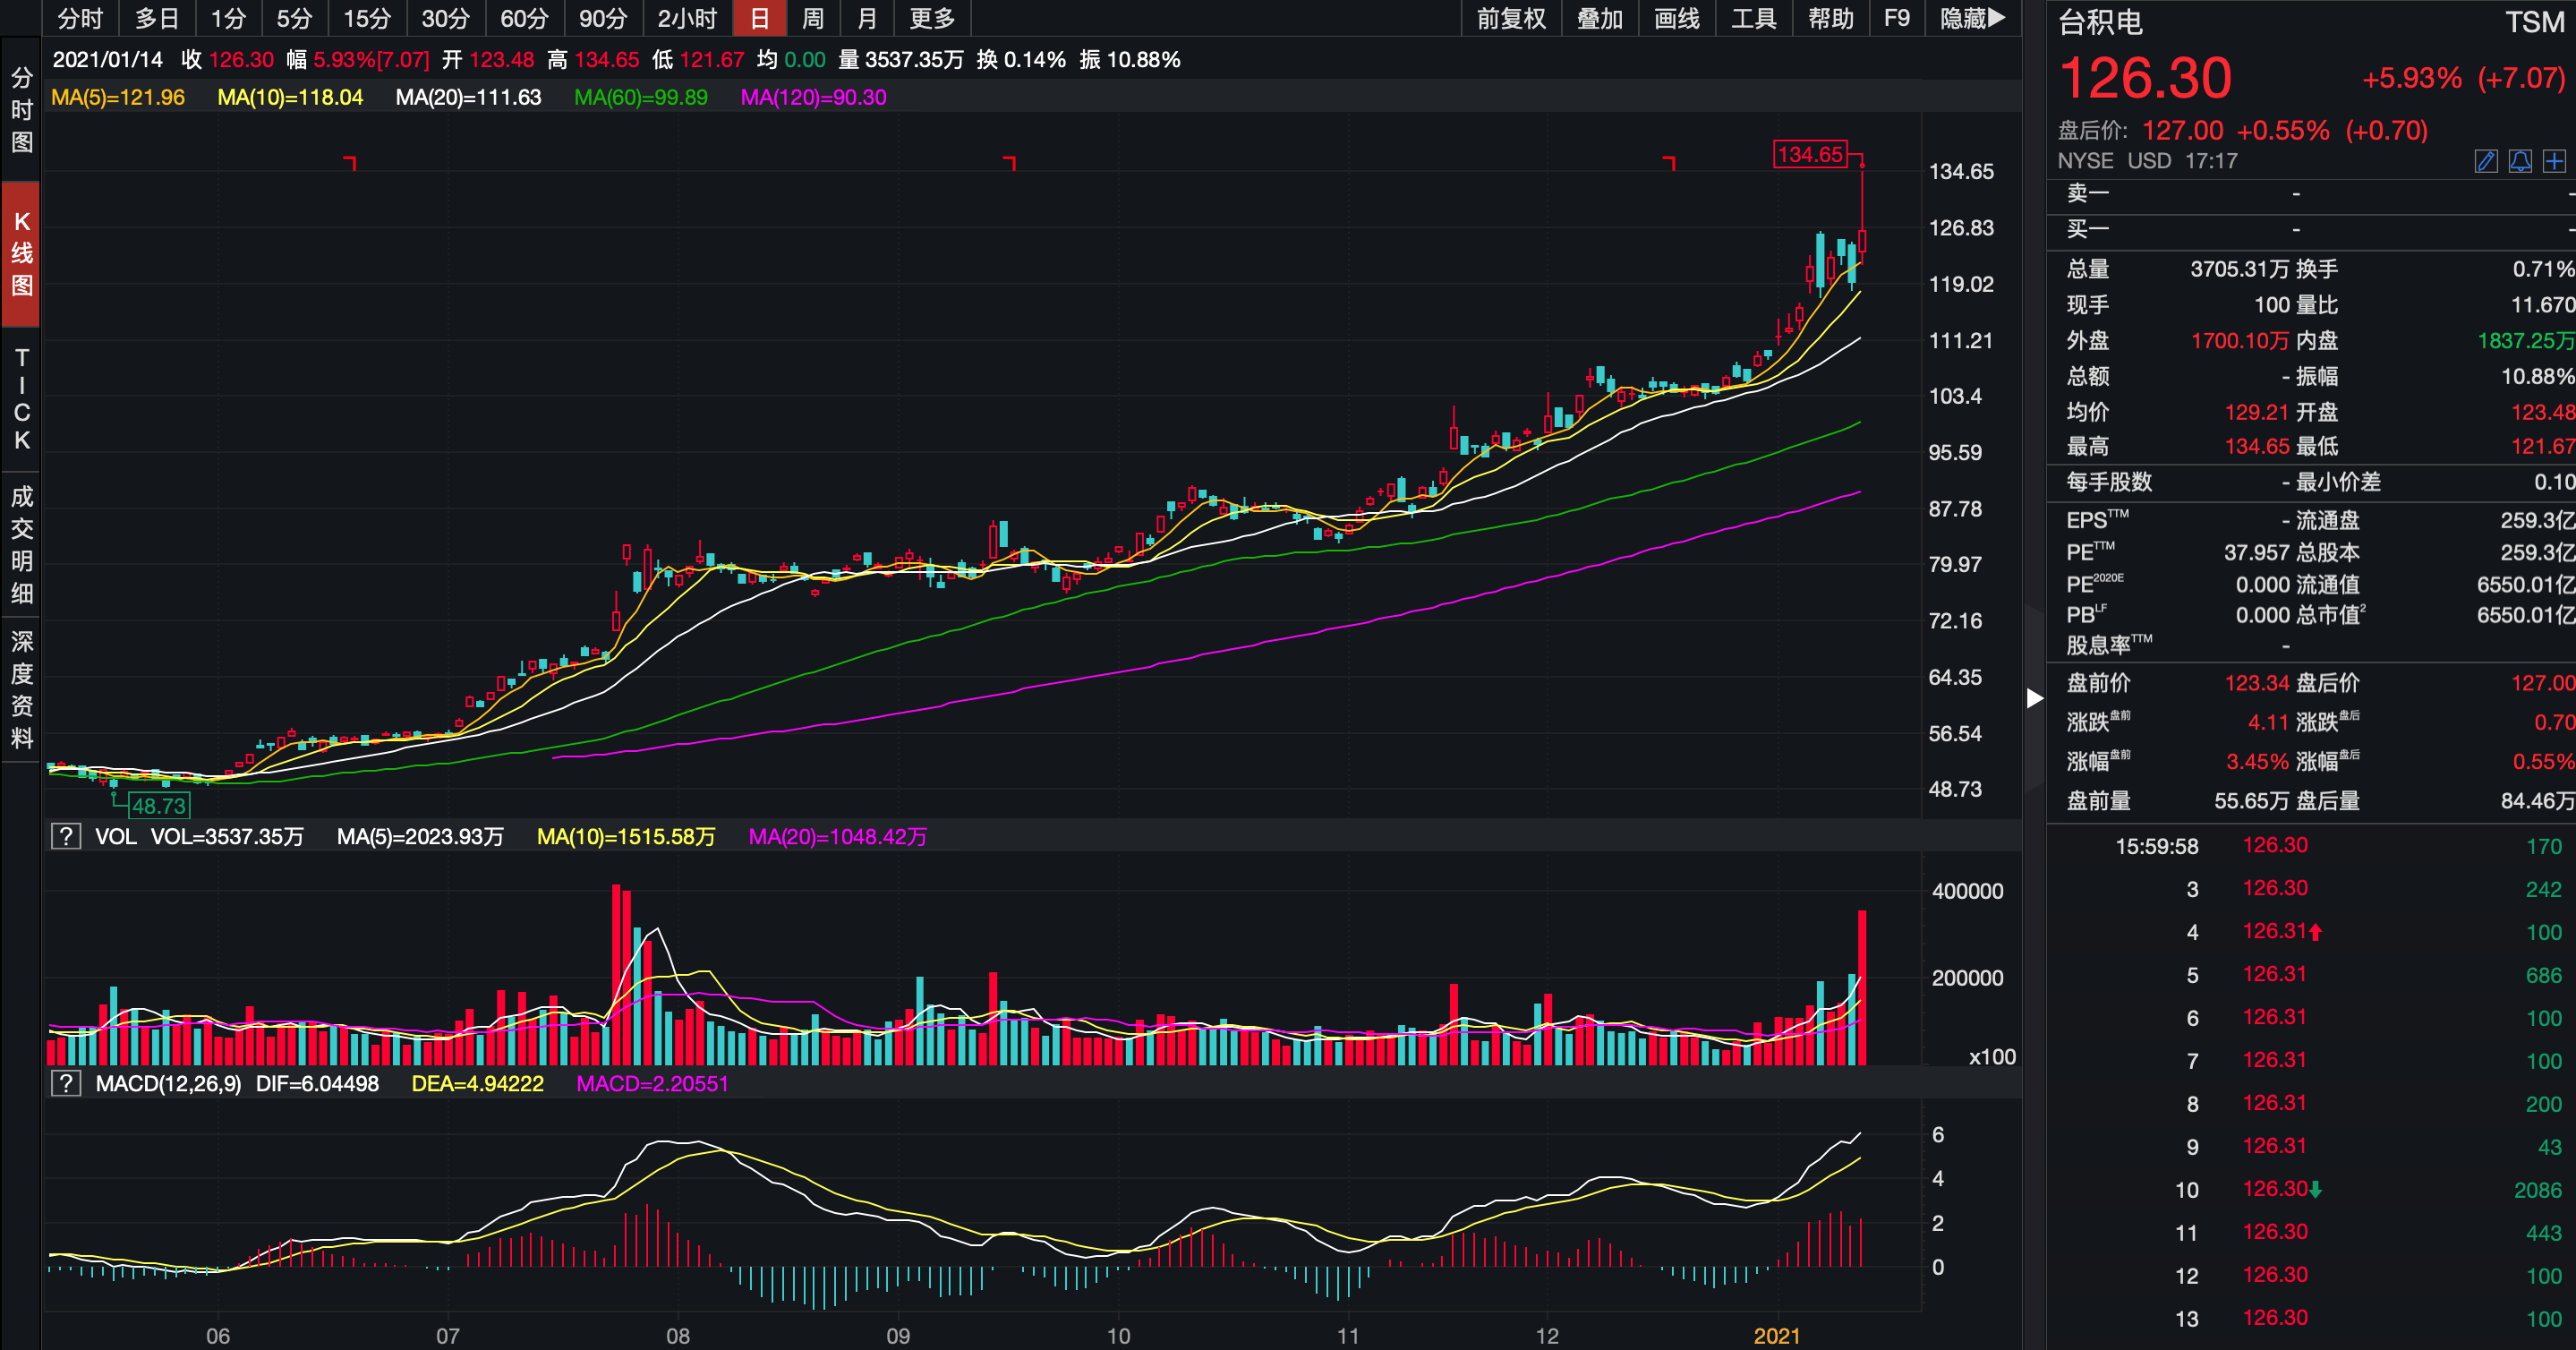Expand the 更多 timeframe menu

pyautogui.click(x=932, y=18)
